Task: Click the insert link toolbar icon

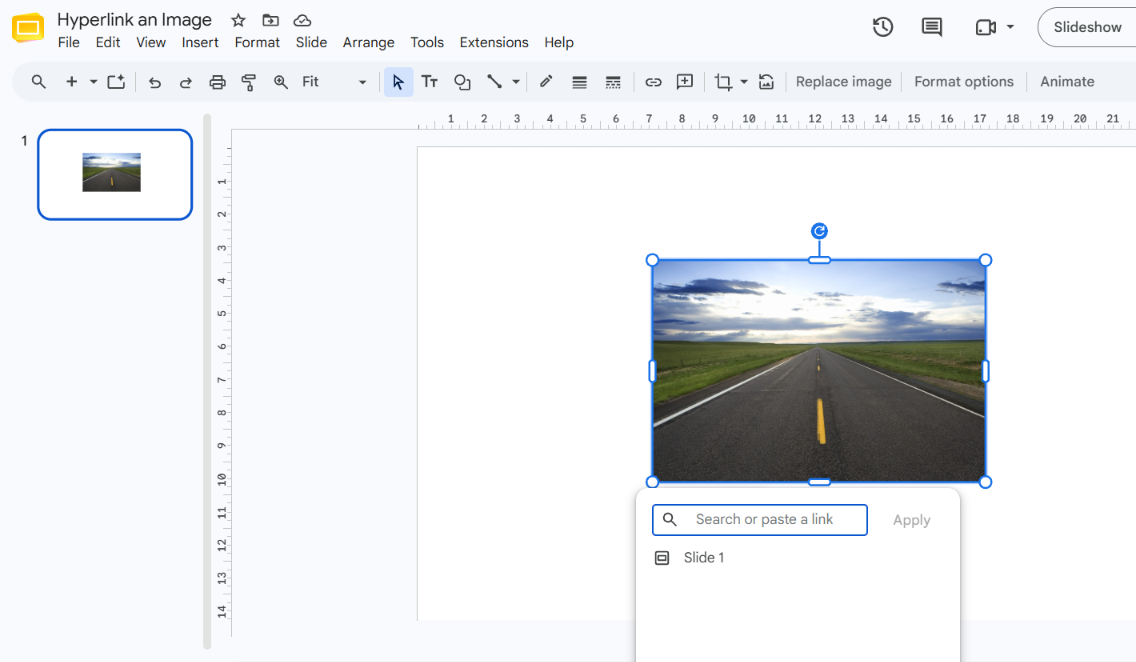Action: [x=653, y=82]
